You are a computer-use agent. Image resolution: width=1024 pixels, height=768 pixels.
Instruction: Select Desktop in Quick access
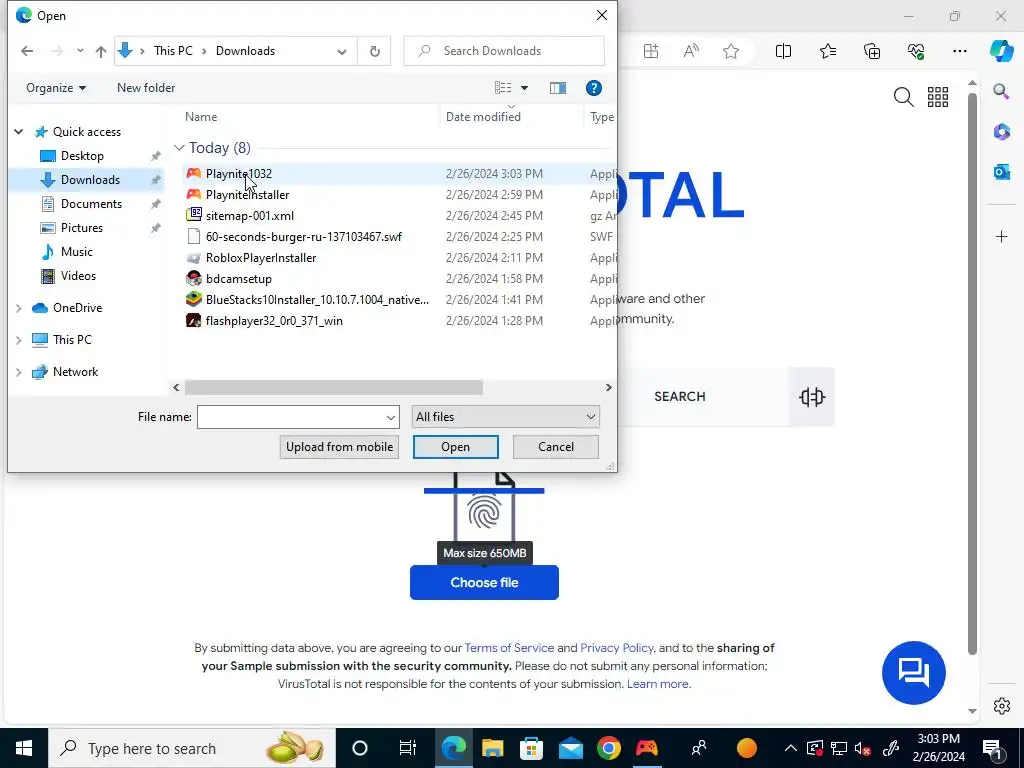(82, 156)
